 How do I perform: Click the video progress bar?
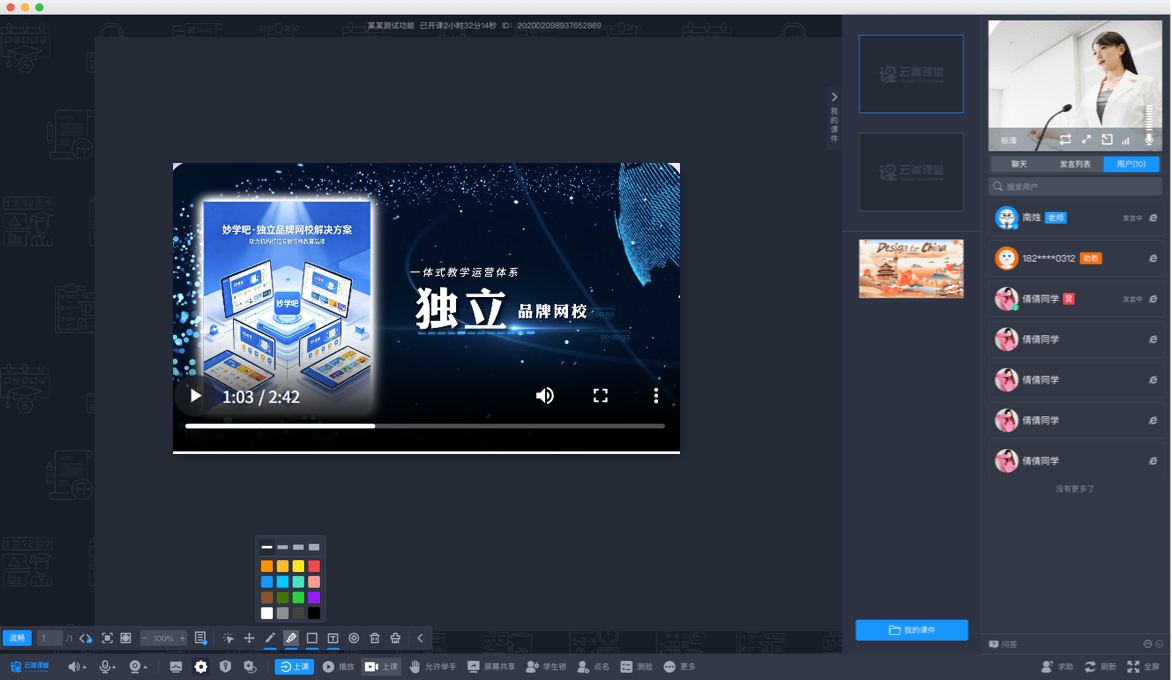425,426
